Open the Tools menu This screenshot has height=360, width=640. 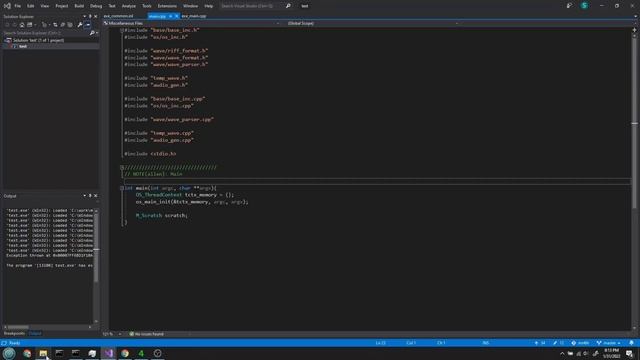pyautogui.click(x=147, y=6)
